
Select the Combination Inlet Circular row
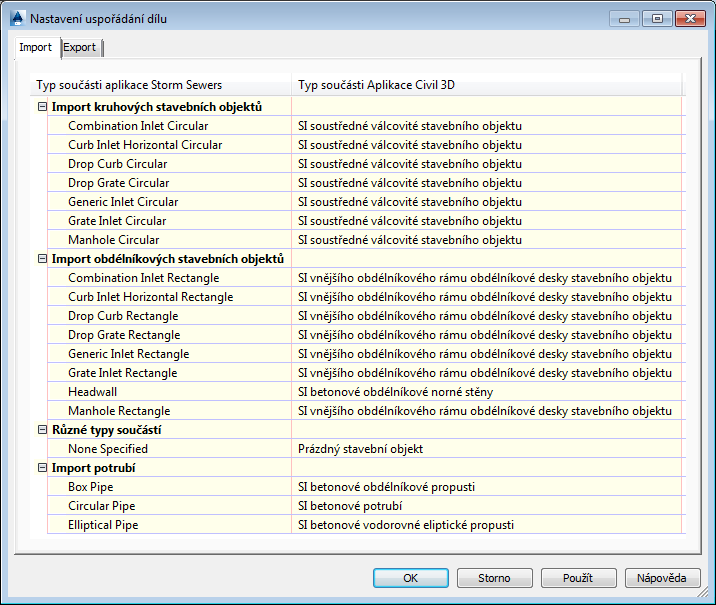[x=366, y=126]
